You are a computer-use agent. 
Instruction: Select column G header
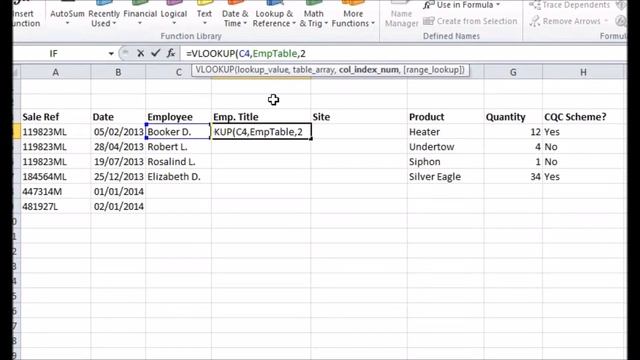pyautogui.click(x=513, y=72)
